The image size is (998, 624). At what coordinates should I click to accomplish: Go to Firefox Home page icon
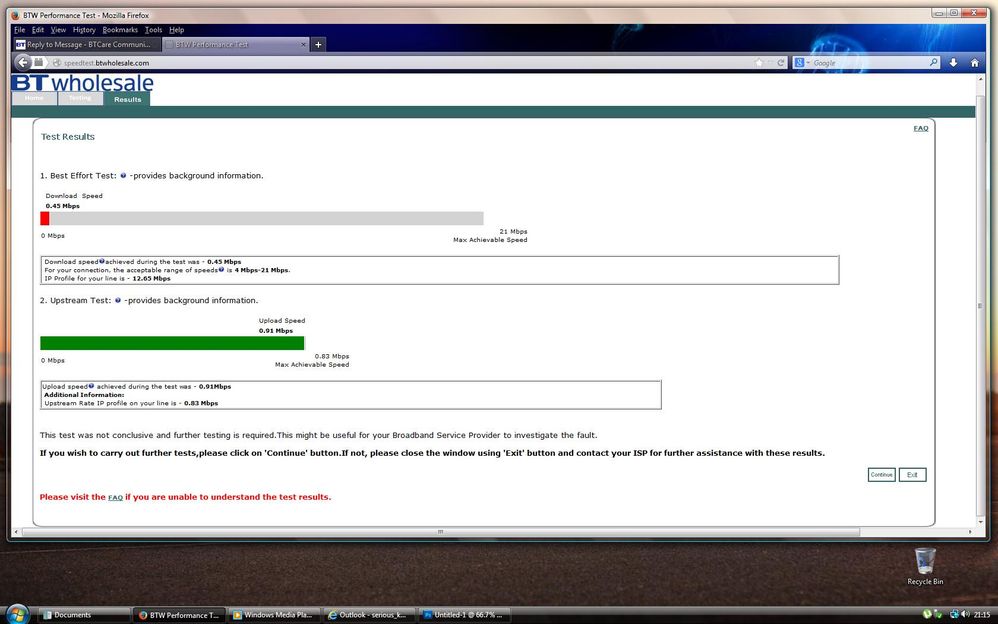pyautogui.click(x=974, y=62)
